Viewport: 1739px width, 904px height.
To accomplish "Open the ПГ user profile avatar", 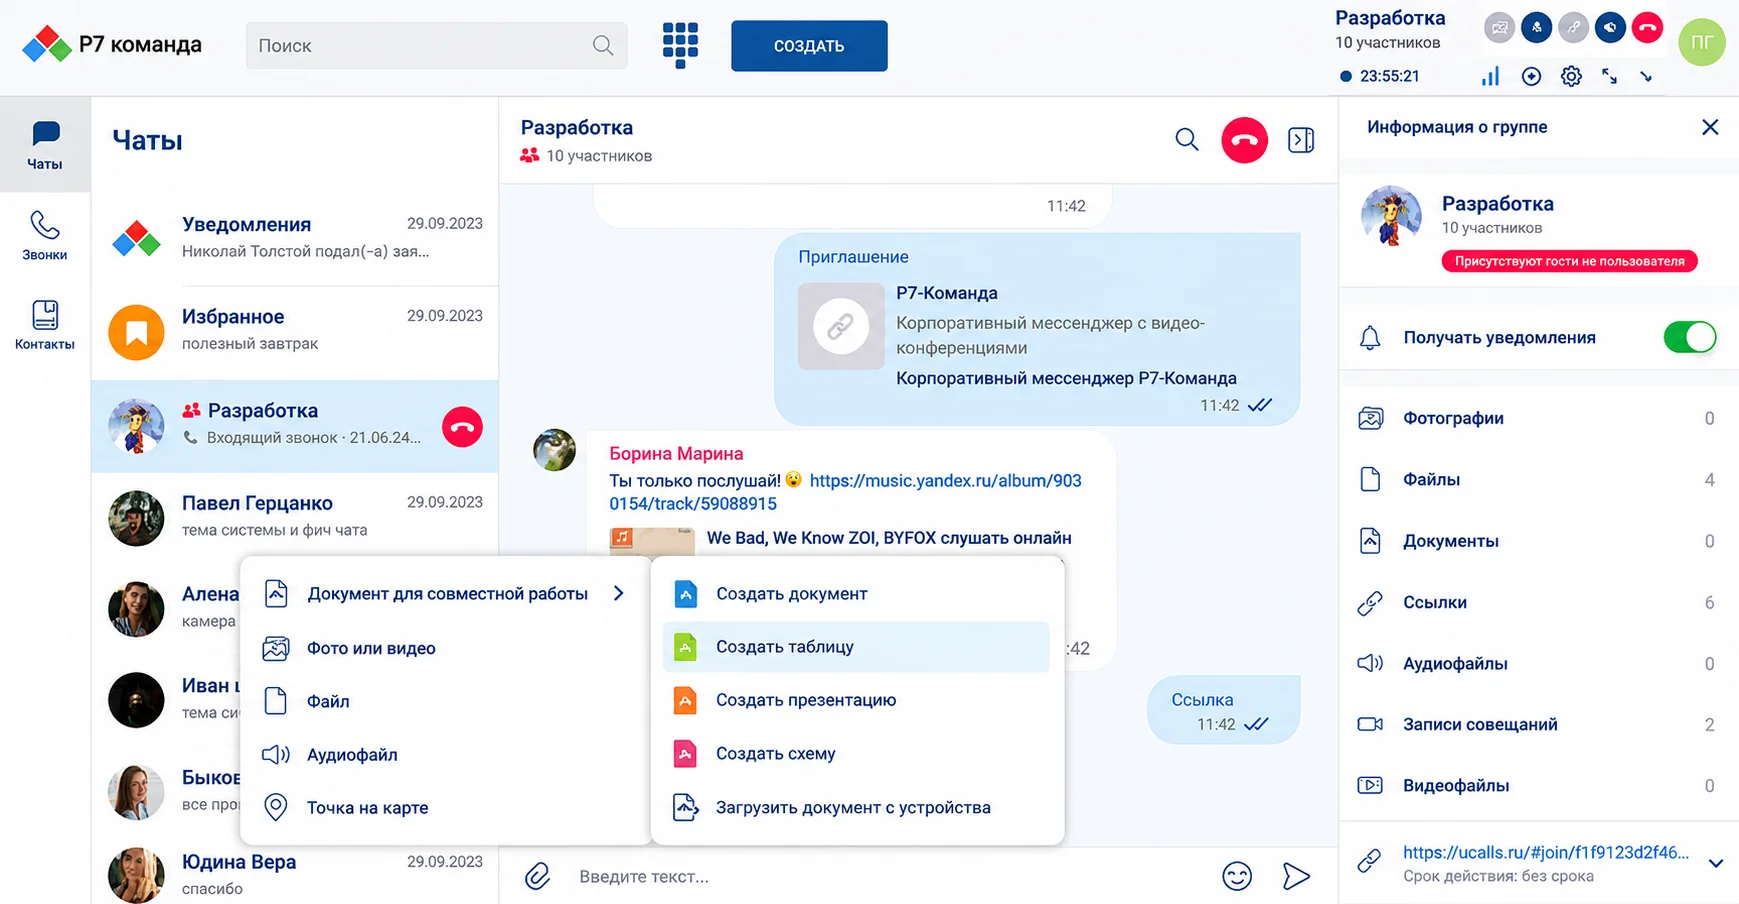I will tap(1702, 43).
